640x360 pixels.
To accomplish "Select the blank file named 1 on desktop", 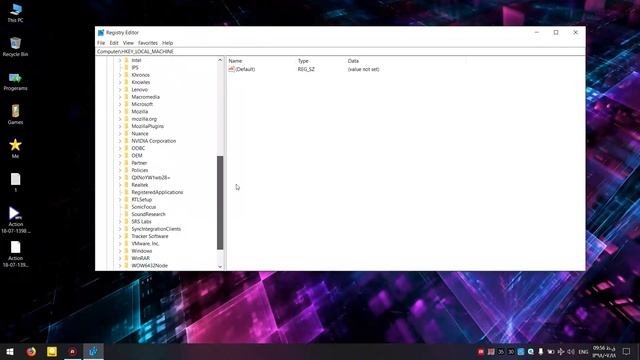I will (16, 182).
